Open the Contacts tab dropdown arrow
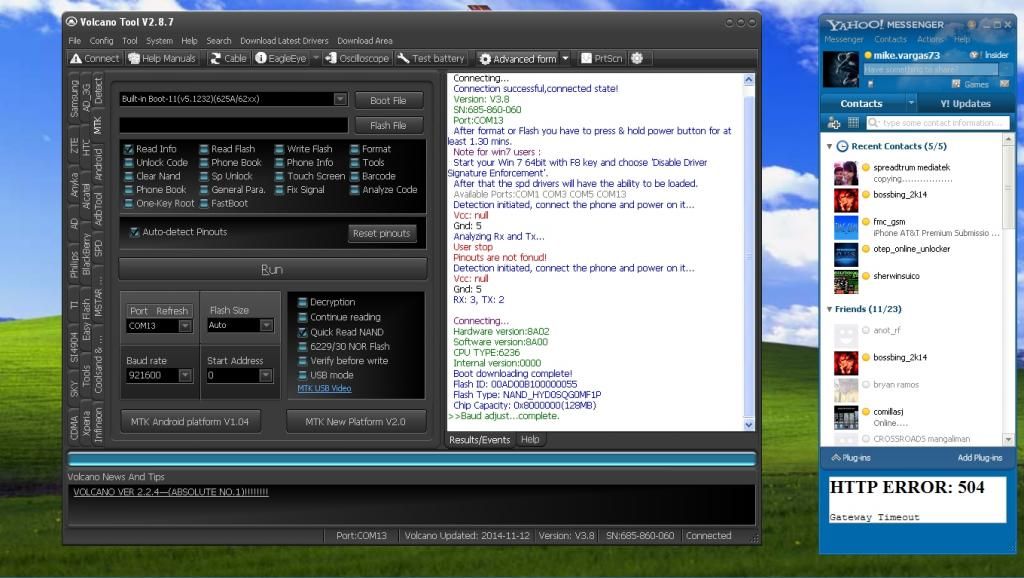1024x578 pixels. (911, 103)
